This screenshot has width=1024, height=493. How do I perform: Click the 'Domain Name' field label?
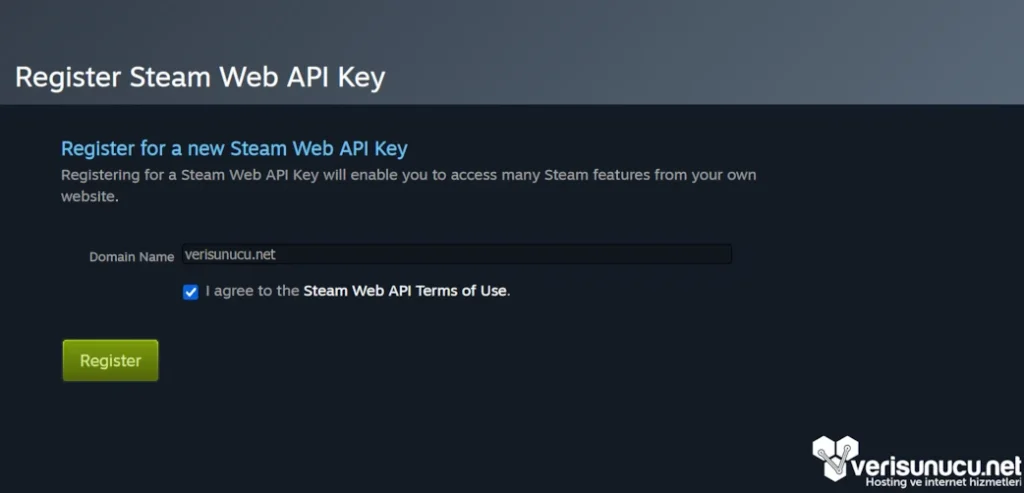pos(132,257)
